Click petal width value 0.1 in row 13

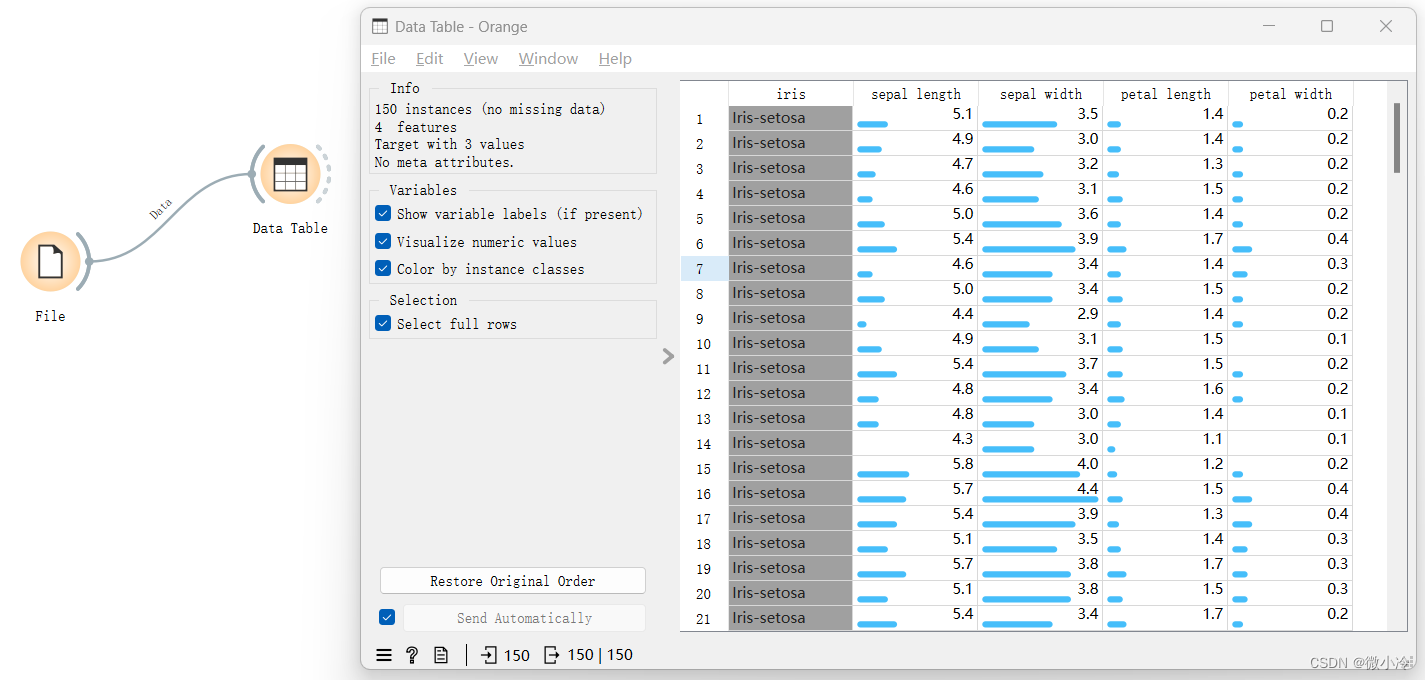(x=1291, y=418)
